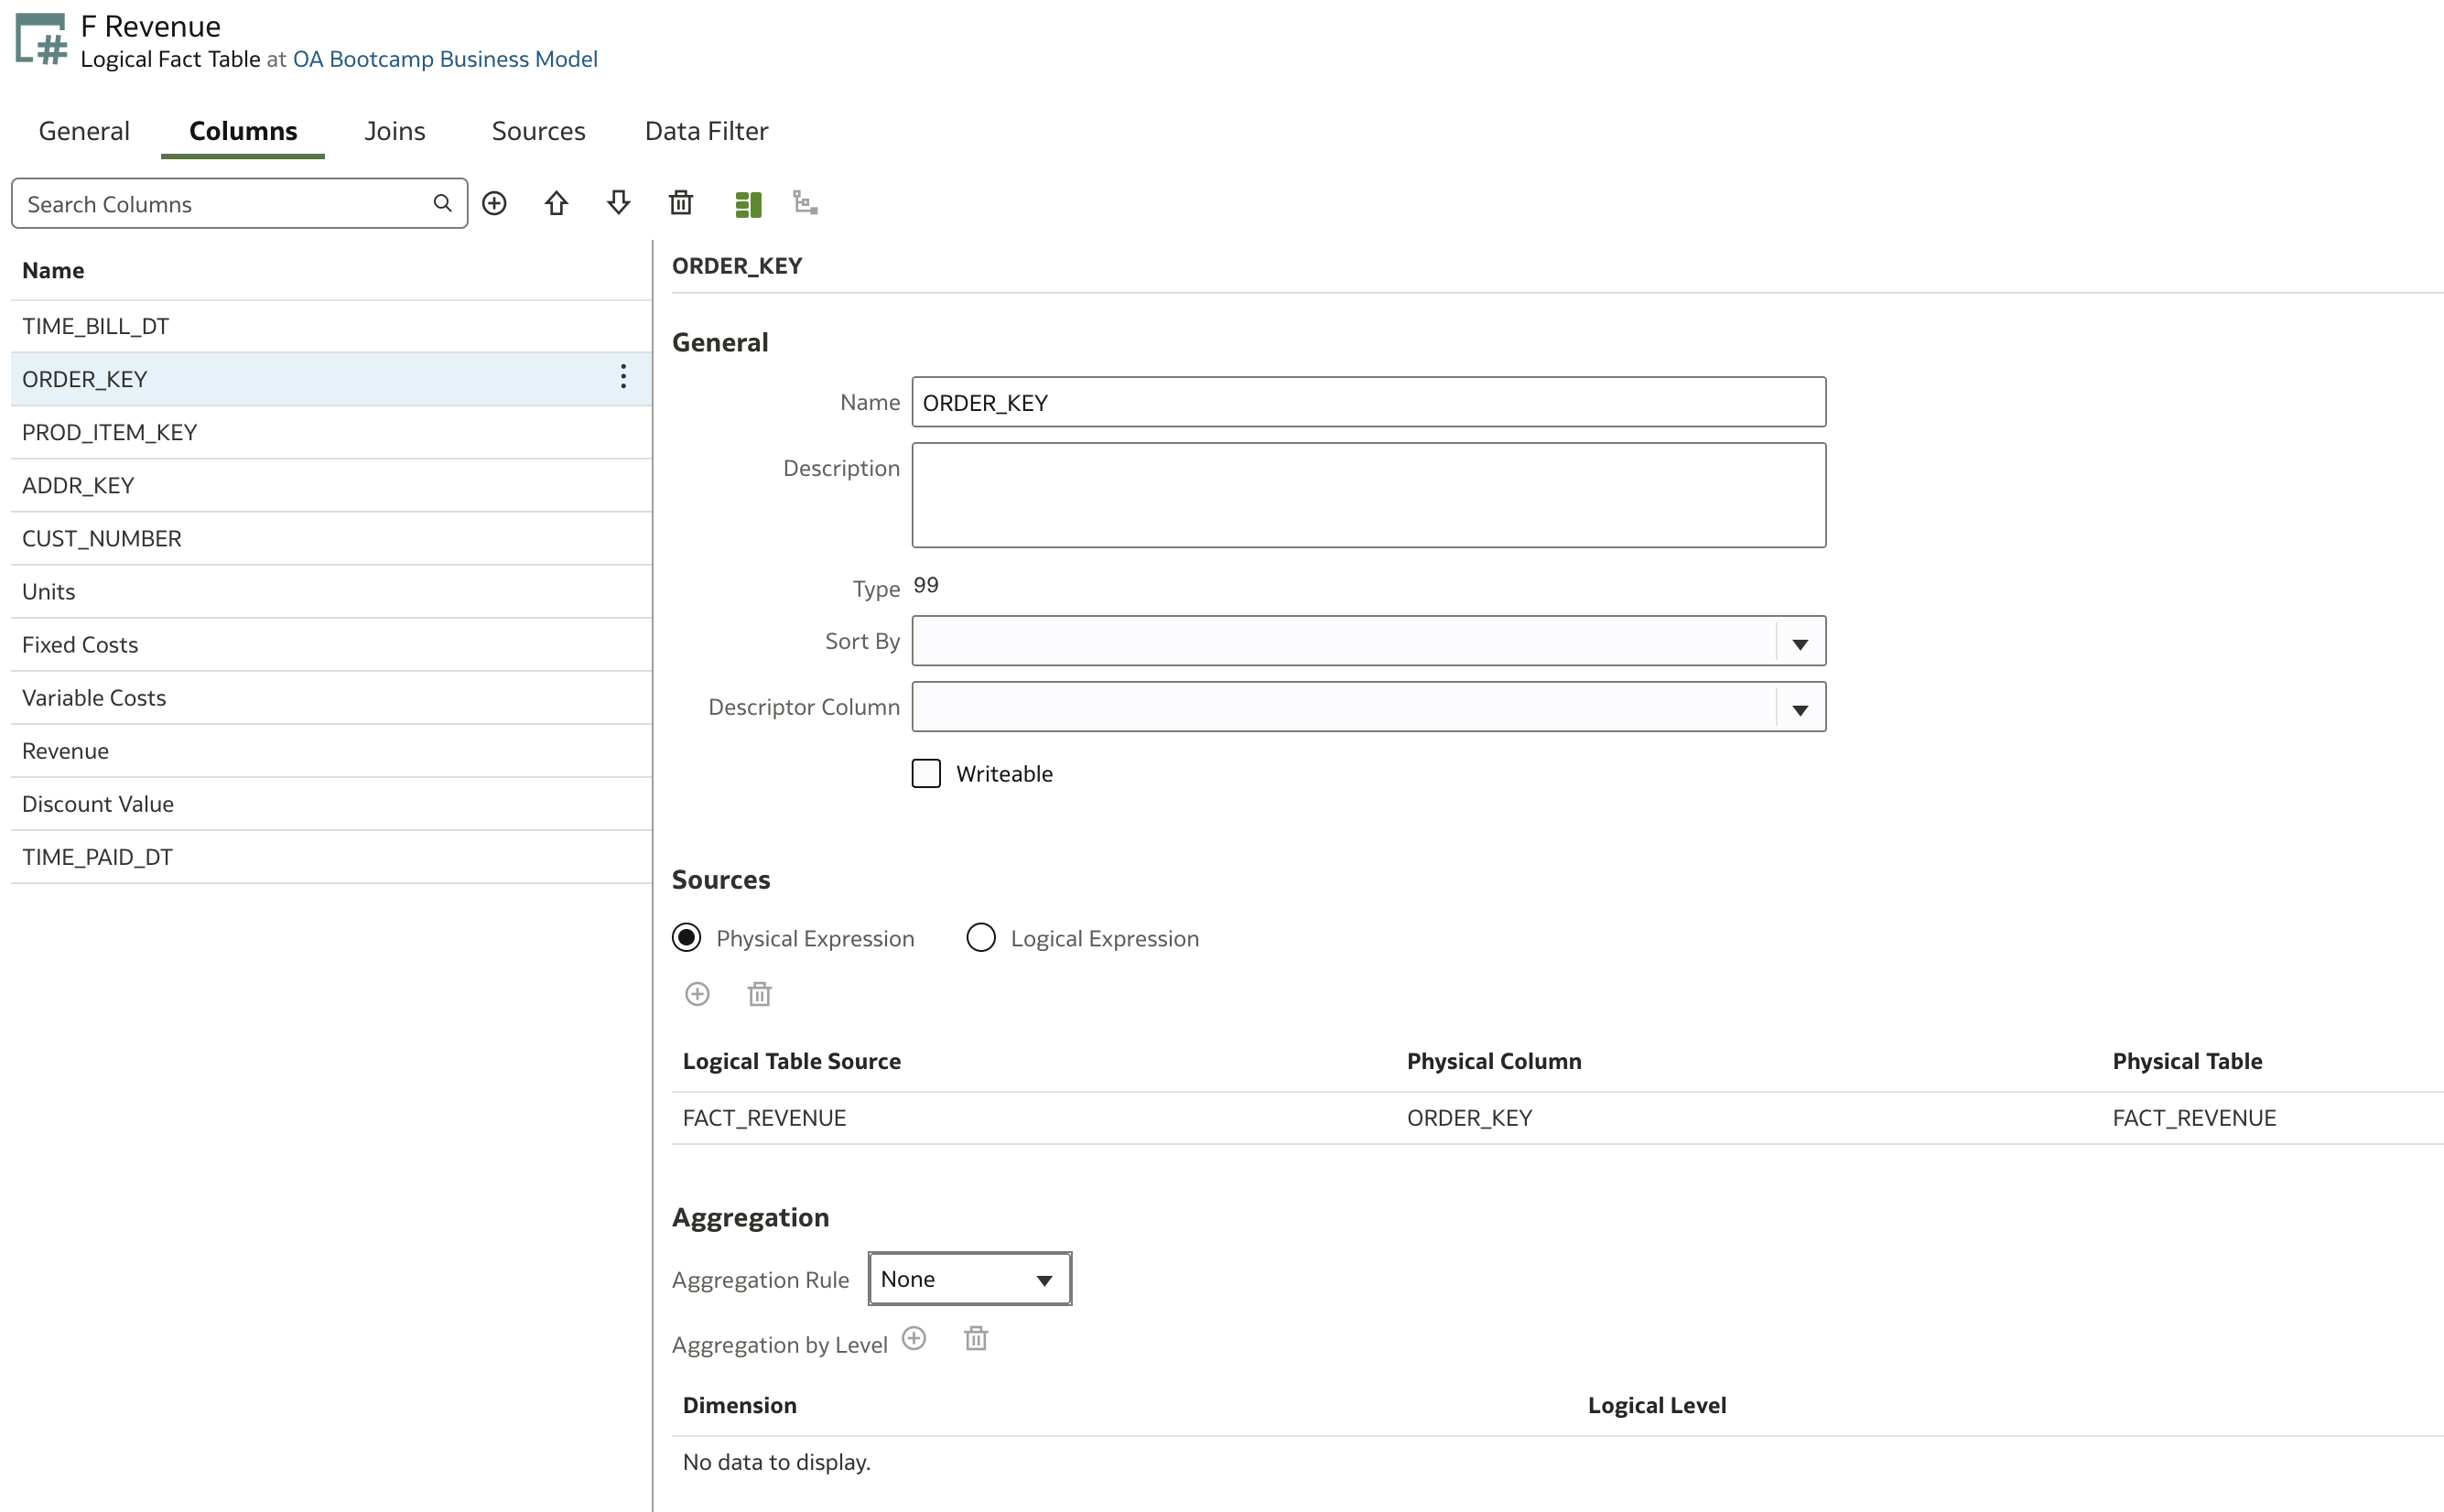Add an Aggregation by Level entry

coord(914,1338)
